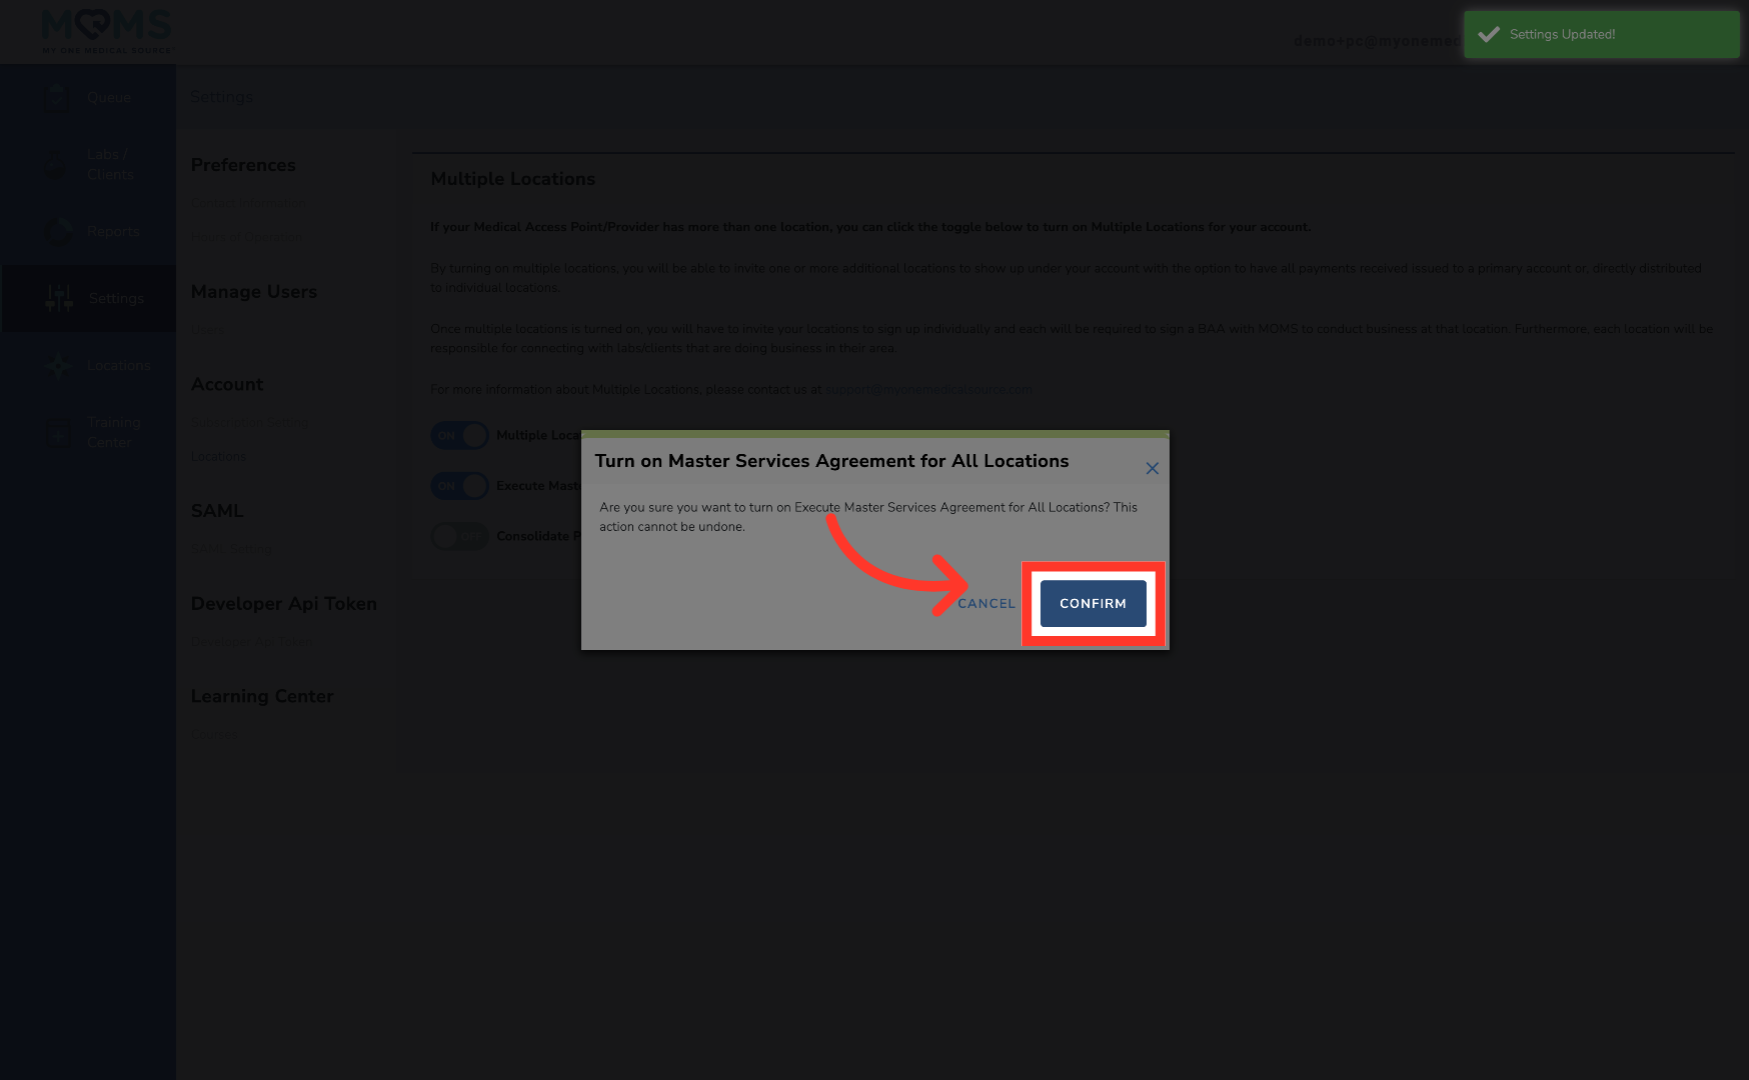Open Labs / Clients from the sidebar icon

(x=57, y=163)
